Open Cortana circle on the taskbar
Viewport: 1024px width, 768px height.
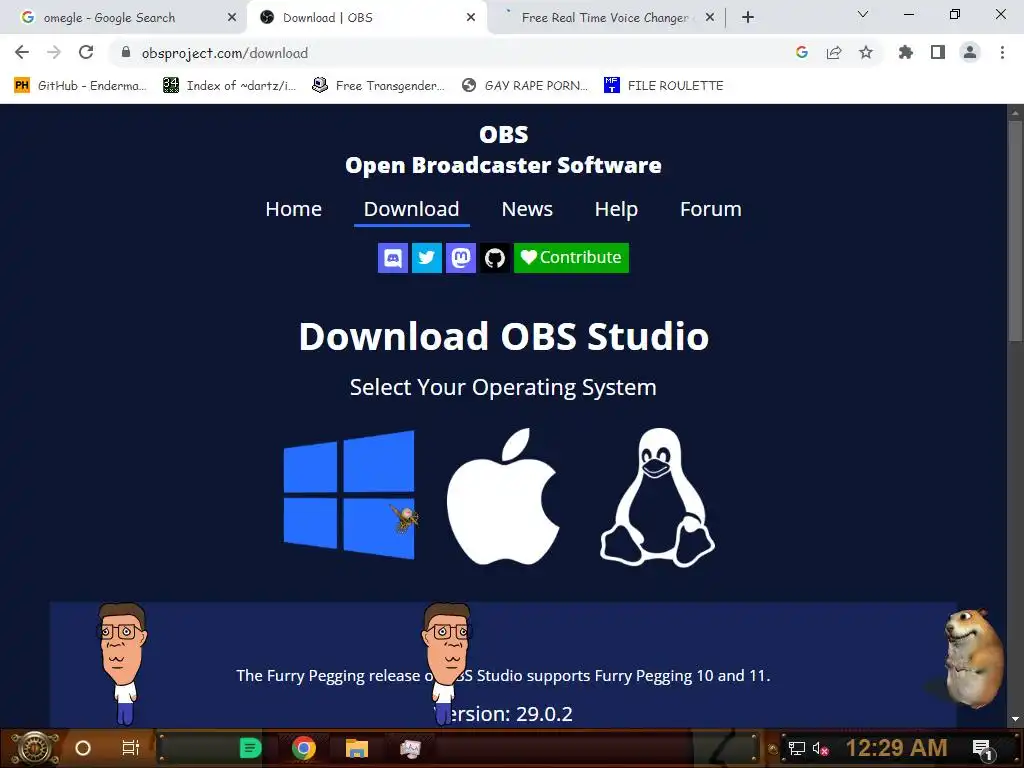tap(83, 748)
